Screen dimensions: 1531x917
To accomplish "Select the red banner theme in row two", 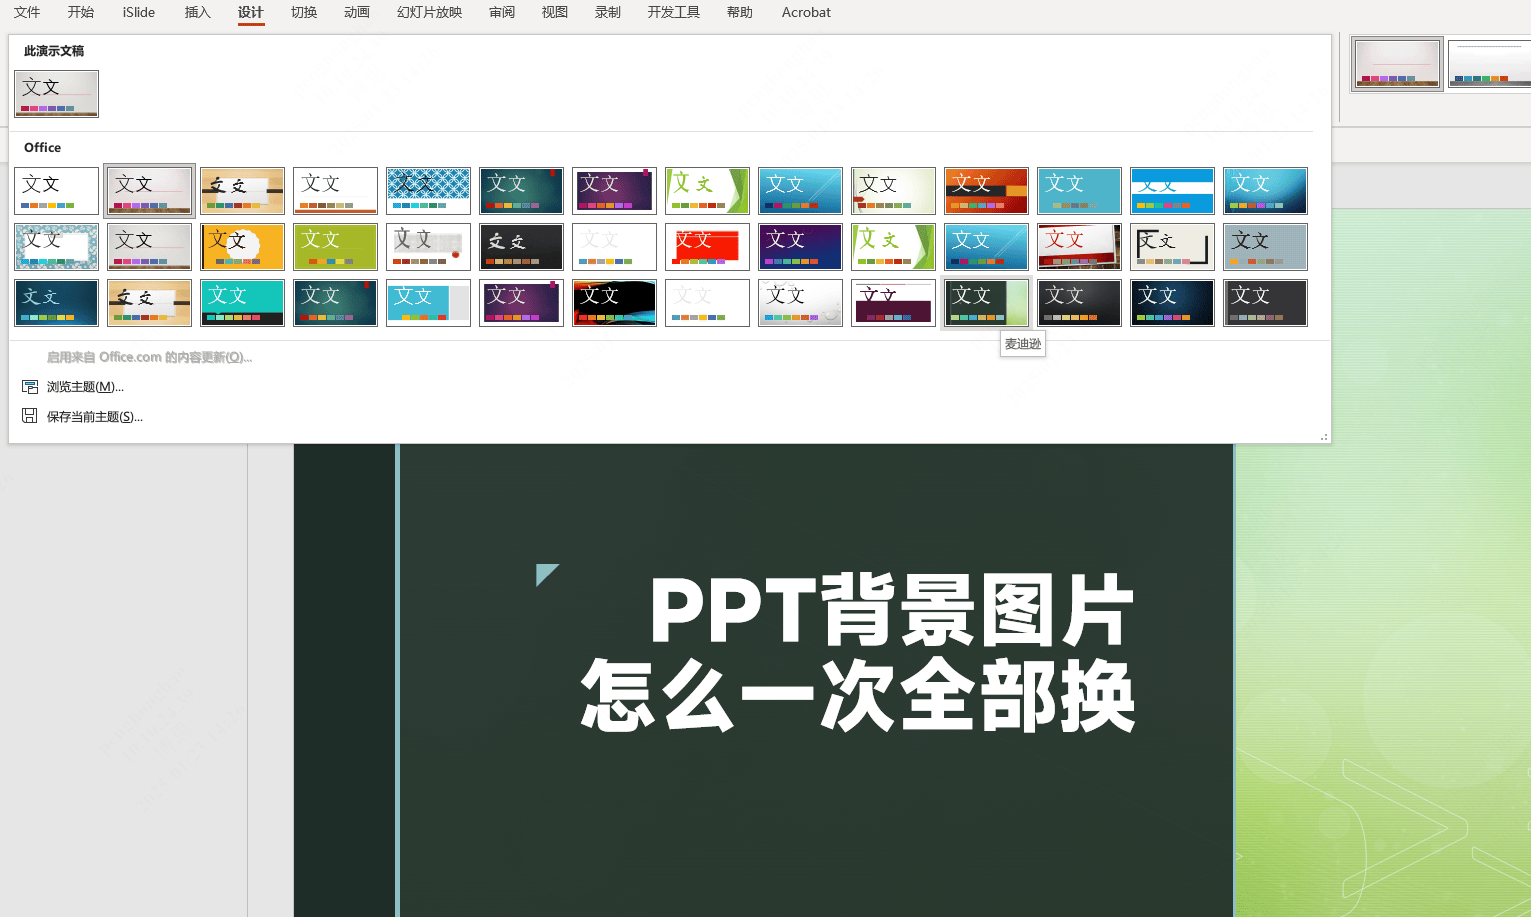I will (x=707, y=246).
